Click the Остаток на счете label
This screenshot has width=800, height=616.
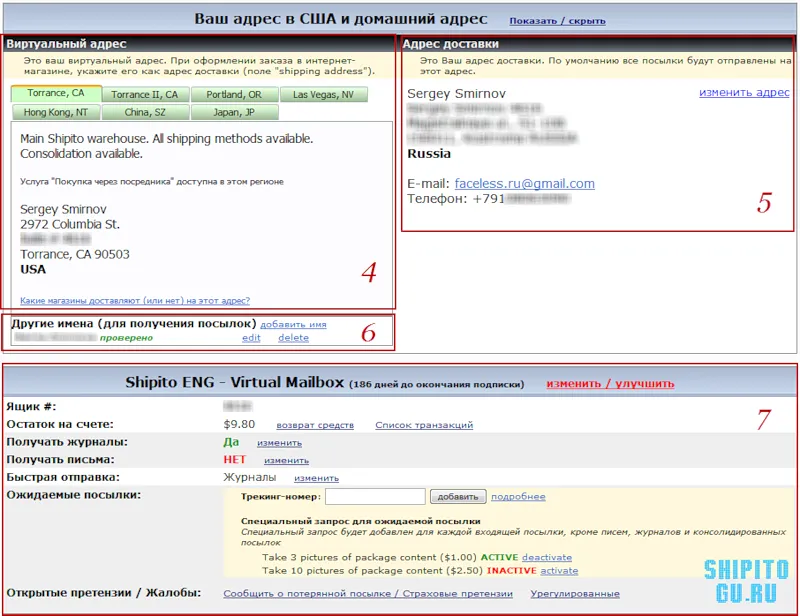click(60, 425)
